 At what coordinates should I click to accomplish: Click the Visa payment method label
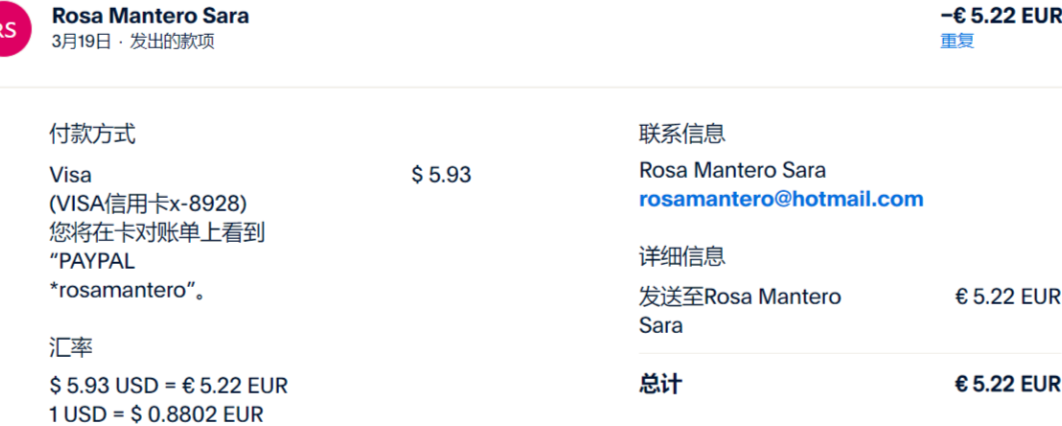pos(70,176)
